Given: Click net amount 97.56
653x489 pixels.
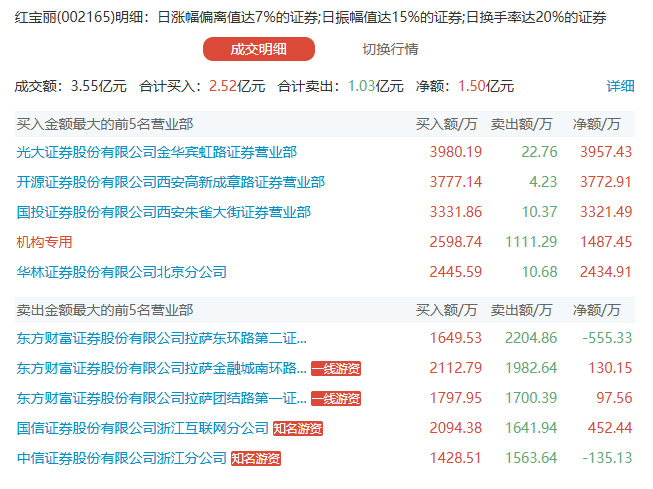Looking at the screenshot, I should (x=614, y=398).
